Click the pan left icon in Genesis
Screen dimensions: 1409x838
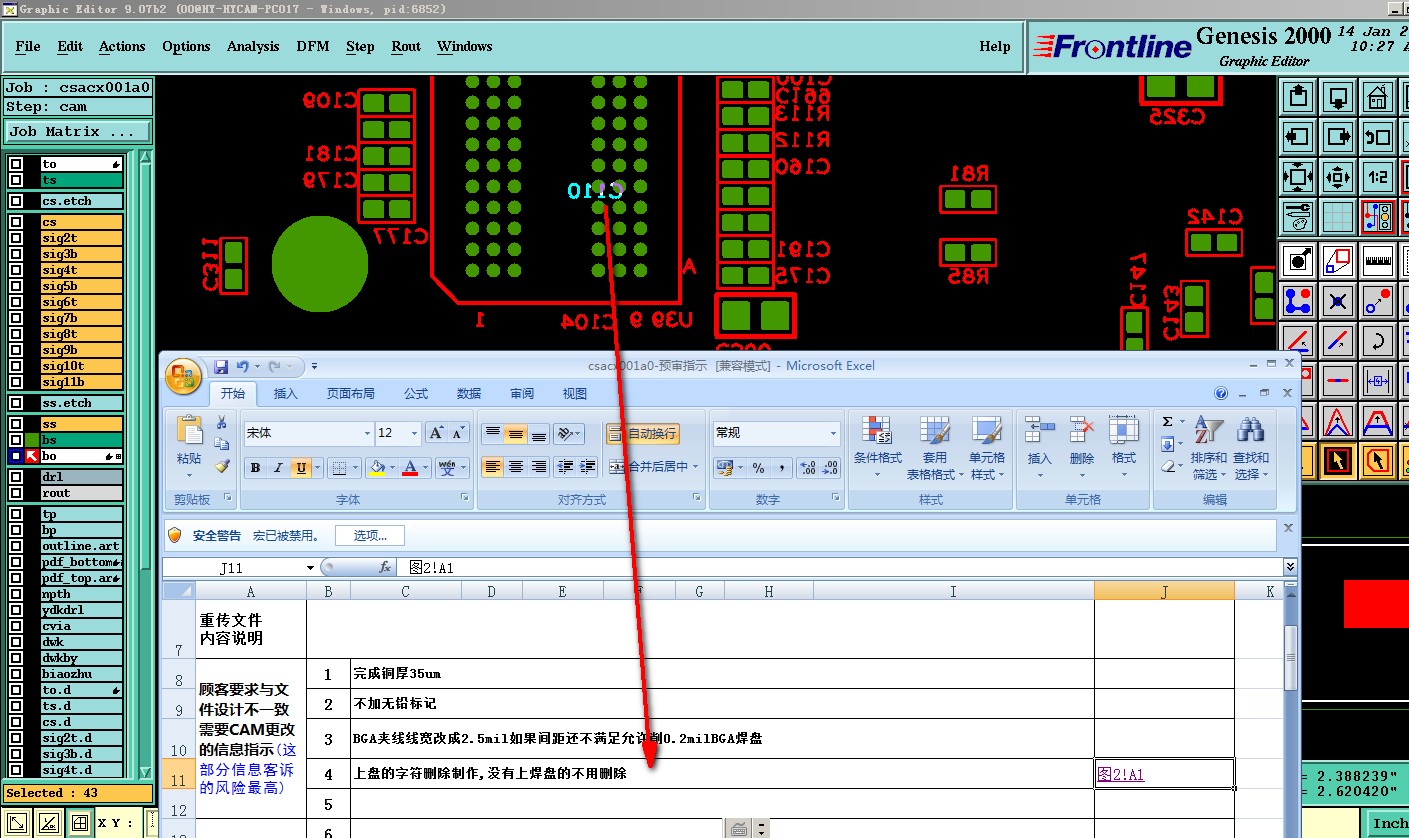click(x=1298, y=137)
